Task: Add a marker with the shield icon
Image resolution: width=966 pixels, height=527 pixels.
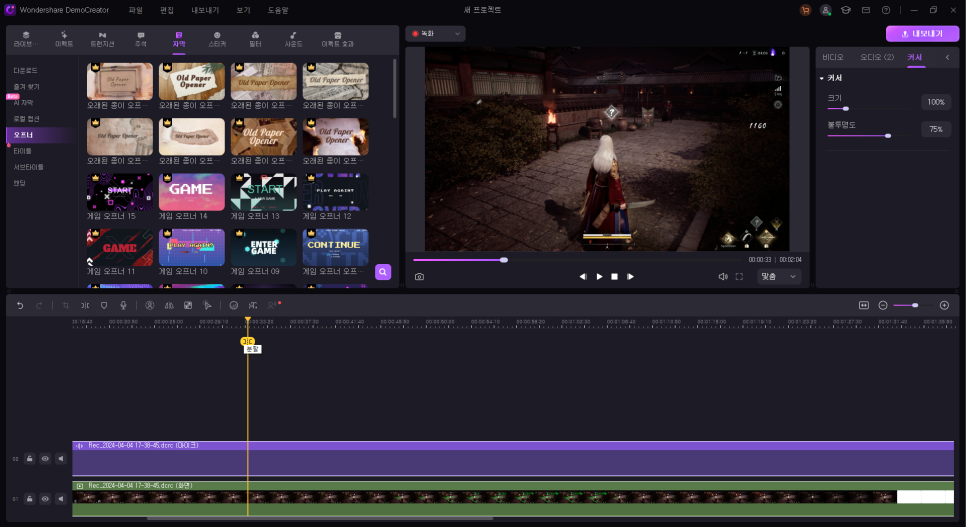Action: (x=104, y=305)
